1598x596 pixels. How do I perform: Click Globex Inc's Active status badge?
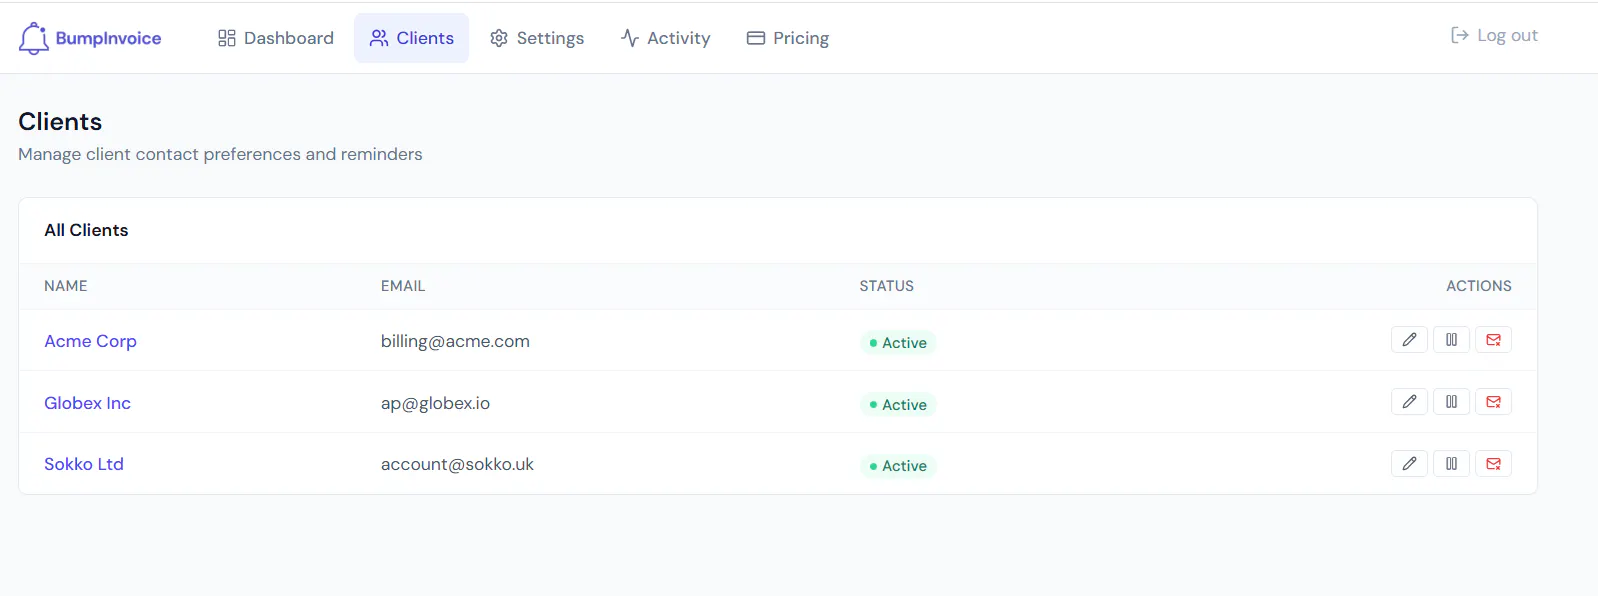click(x=898, y=405)
